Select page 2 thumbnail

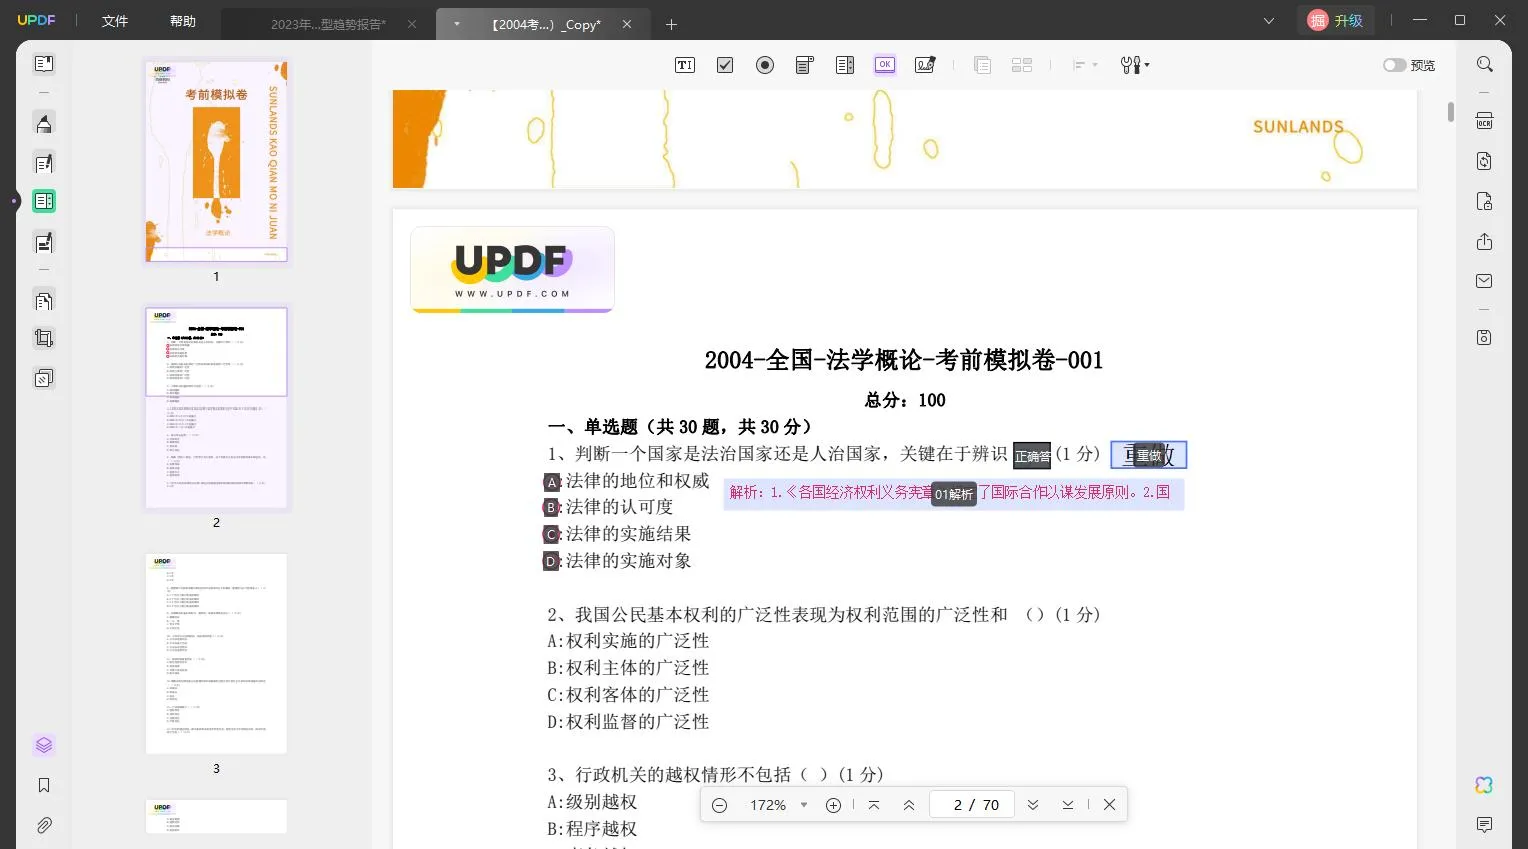(x=216, y=408)
